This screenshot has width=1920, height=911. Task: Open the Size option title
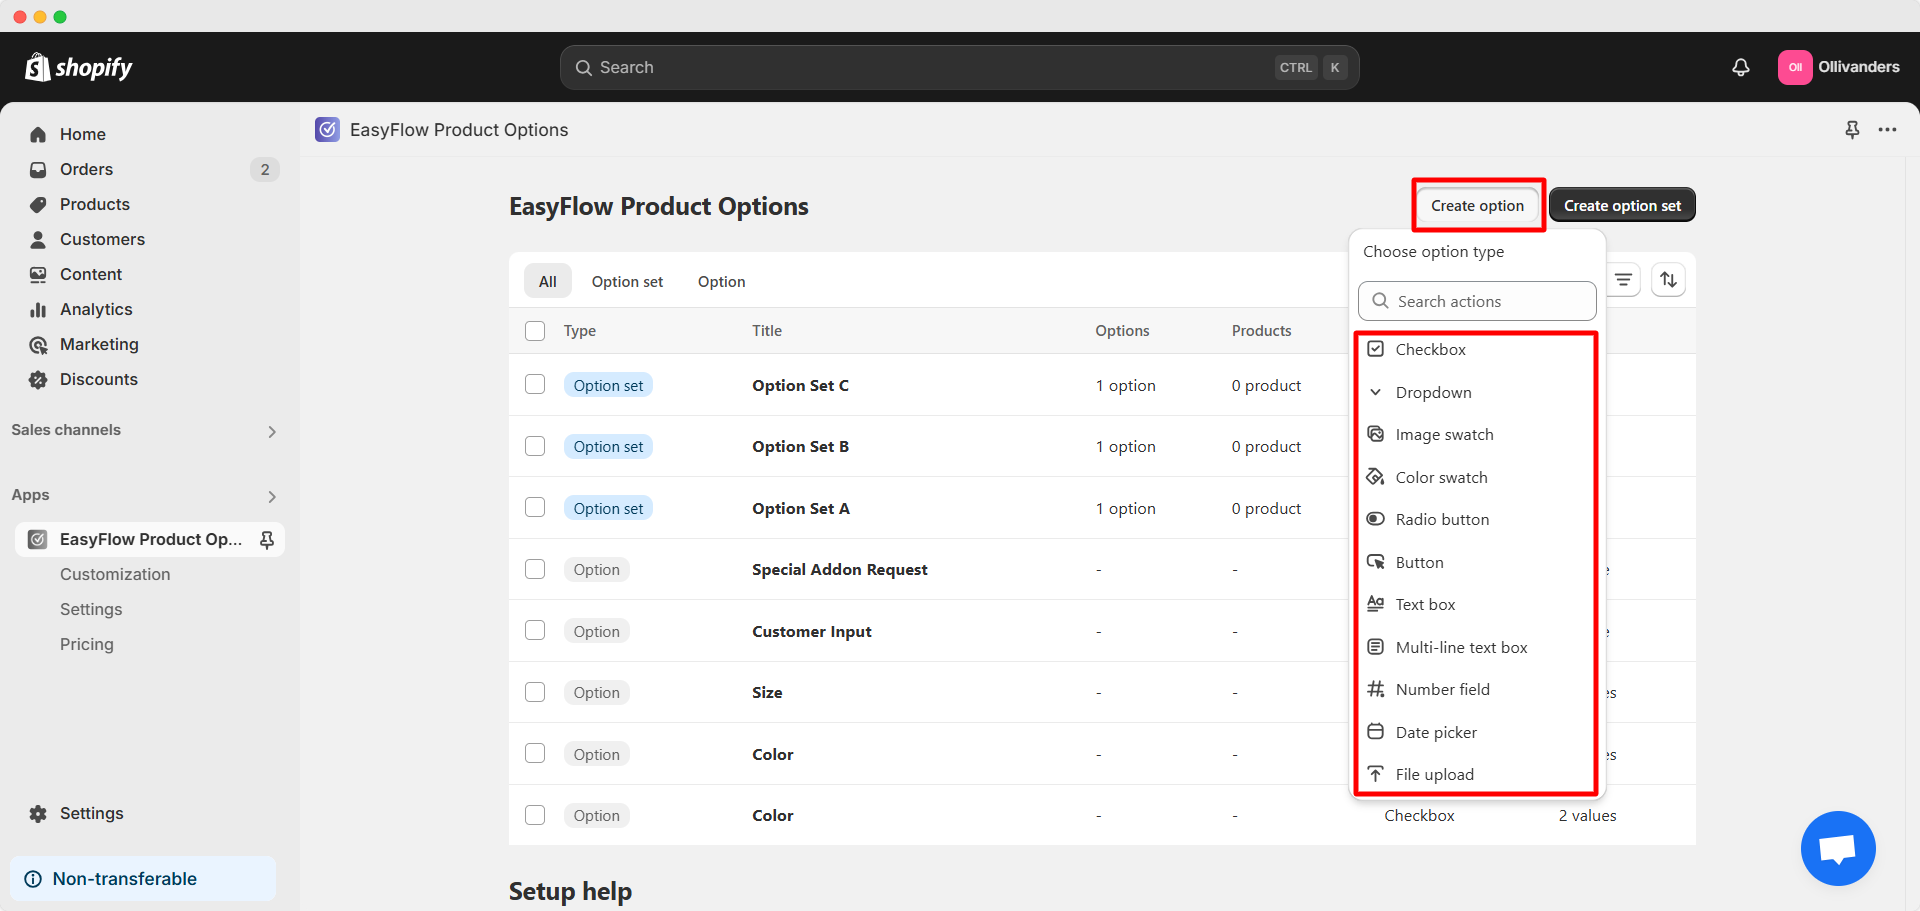(767, 692)
